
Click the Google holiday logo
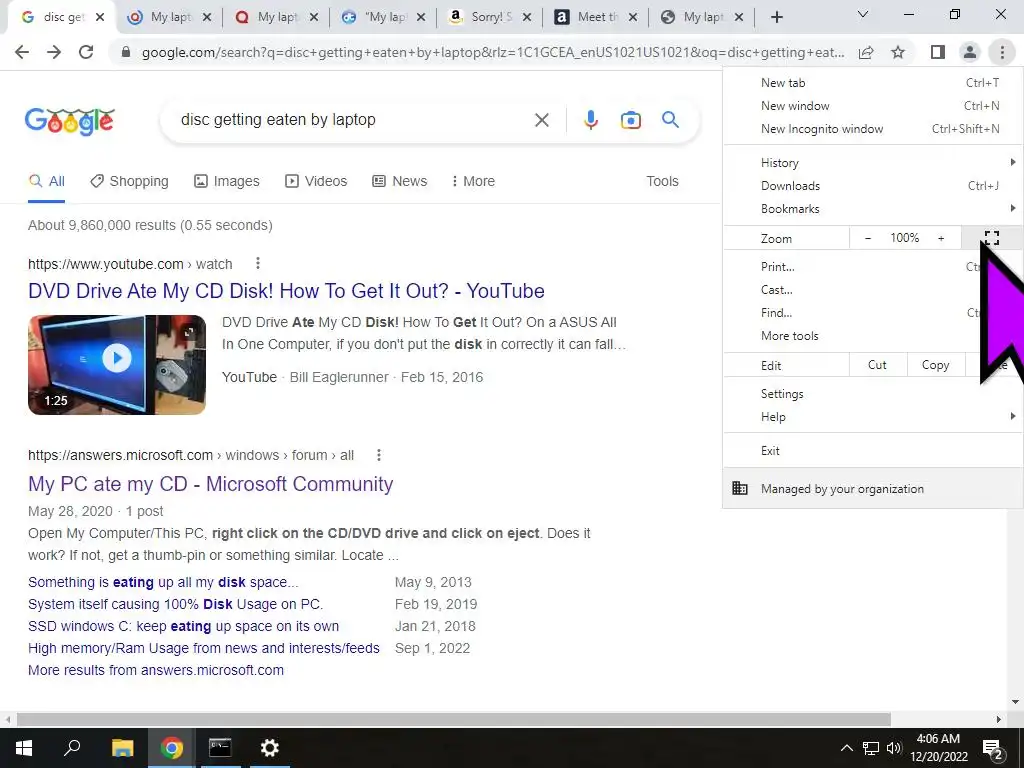pyautogui.click(x=70, y=121)
